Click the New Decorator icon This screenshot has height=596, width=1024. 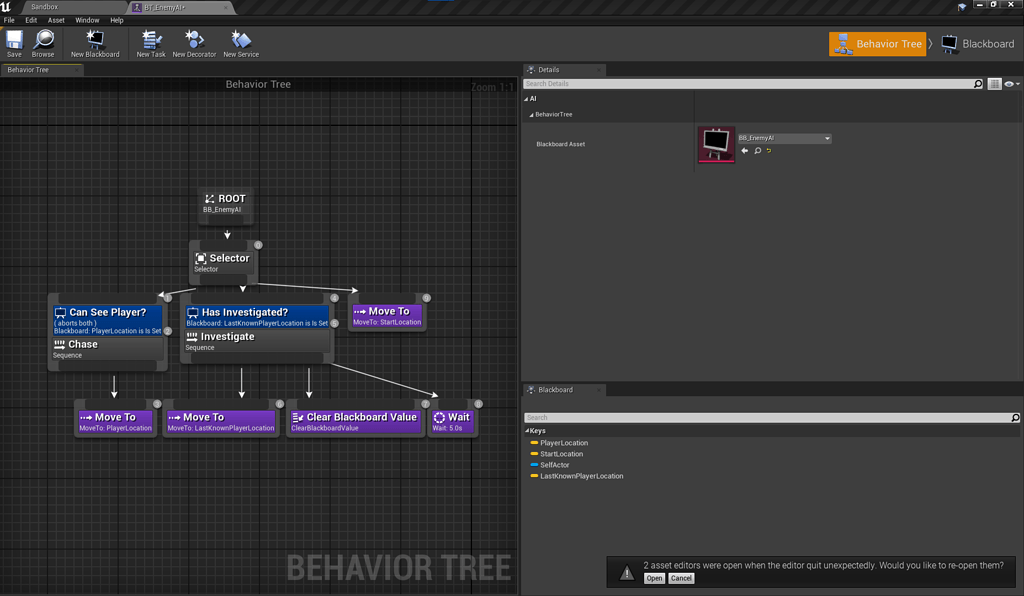[193, 42]
